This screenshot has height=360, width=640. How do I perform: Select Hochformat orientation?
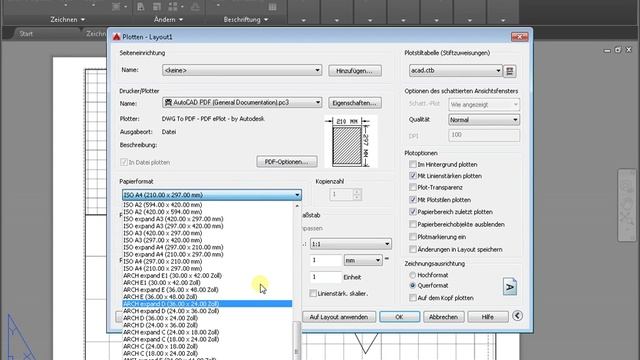click(413, 275)
